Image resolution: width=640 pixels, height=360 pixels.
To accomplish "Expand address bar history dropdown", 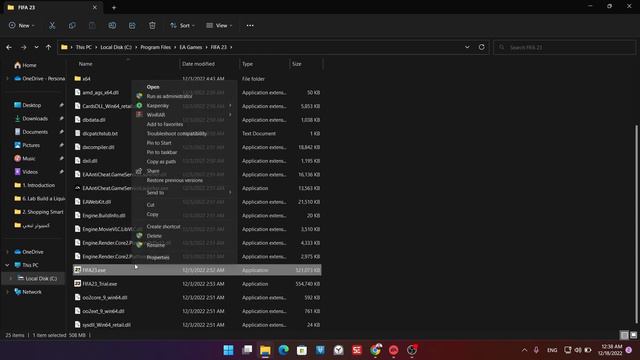I will 467,47.
